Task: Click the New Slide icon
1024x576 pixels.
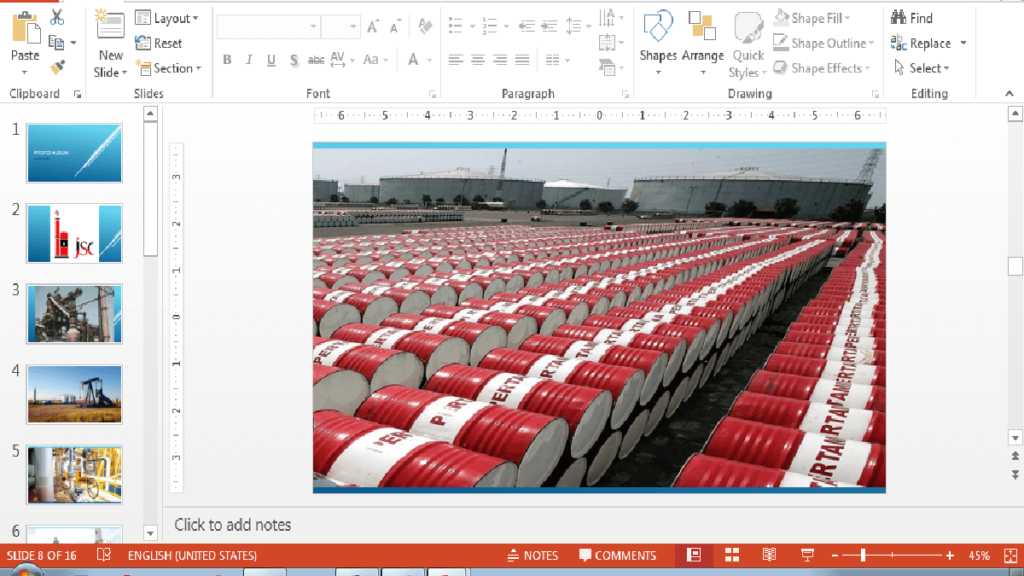Action: (109, 26)
